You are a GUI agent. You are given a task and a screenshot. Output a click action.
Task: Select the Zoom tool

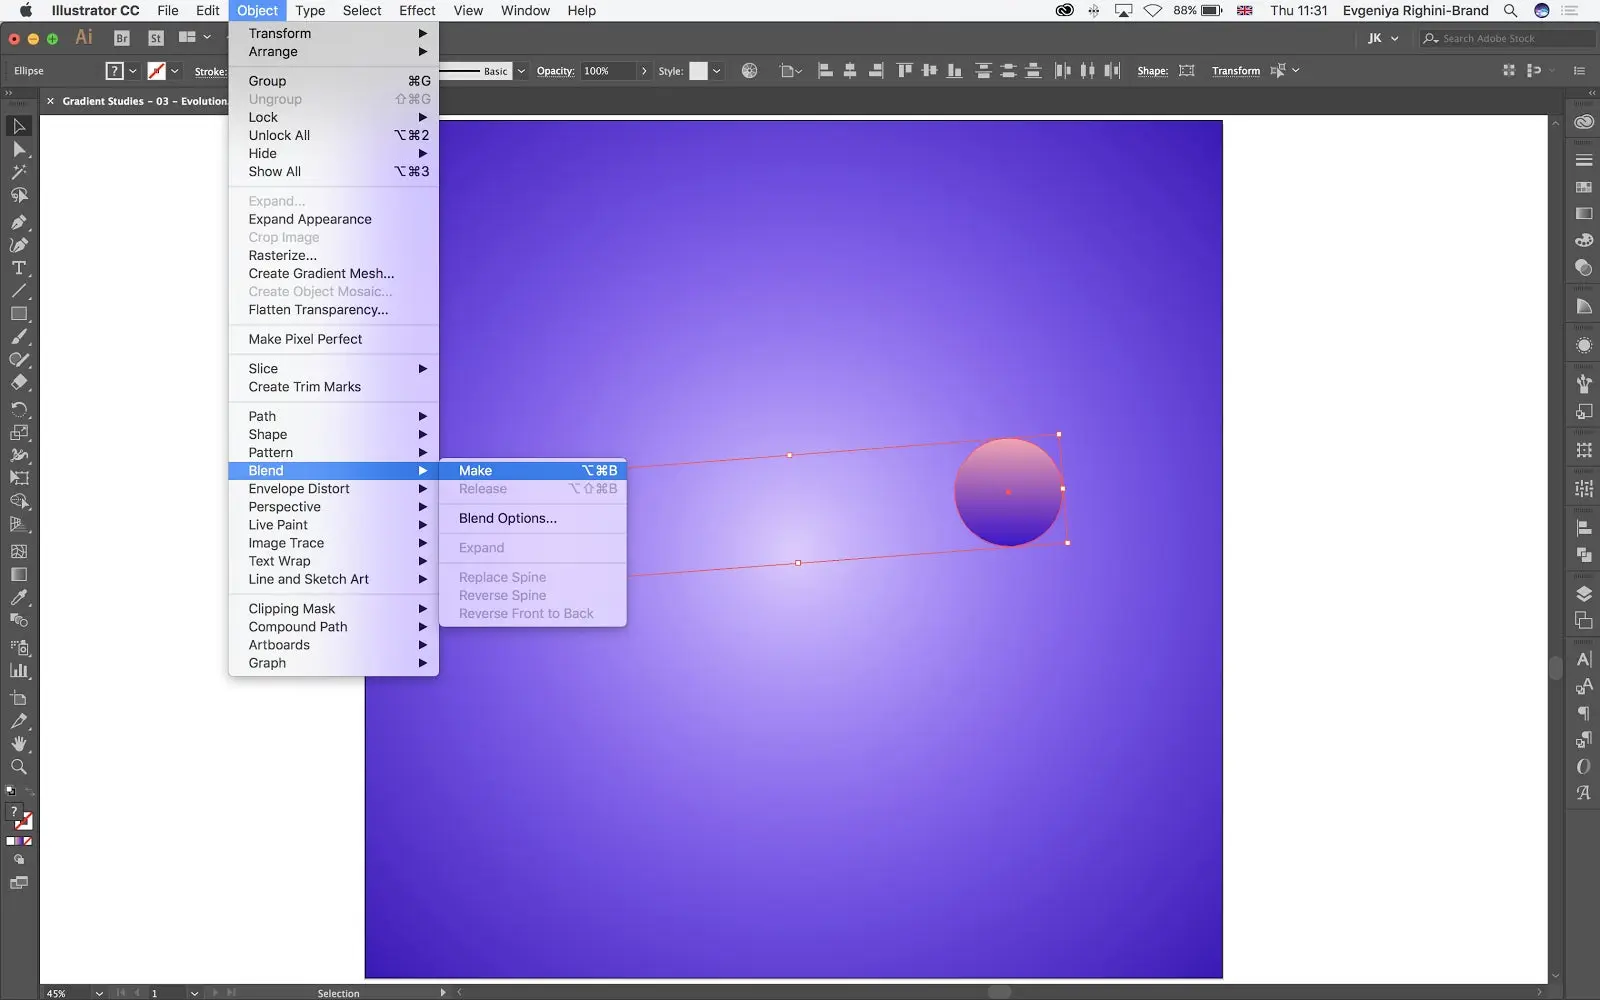18,766
